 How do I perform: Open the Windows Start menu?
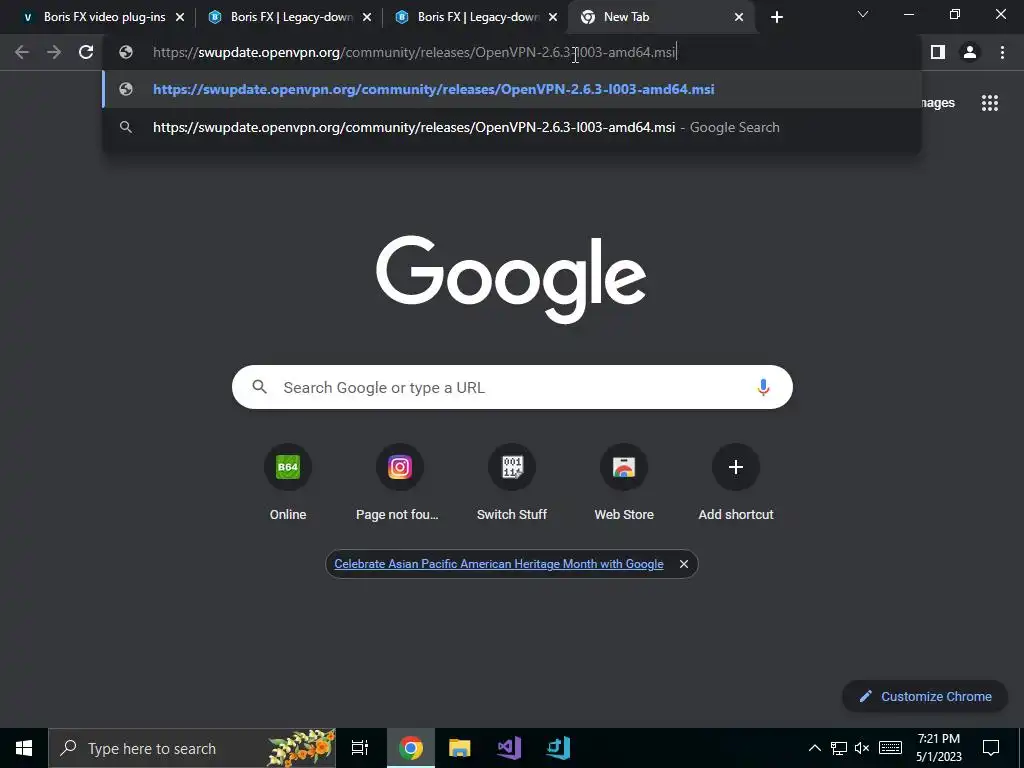24,748
